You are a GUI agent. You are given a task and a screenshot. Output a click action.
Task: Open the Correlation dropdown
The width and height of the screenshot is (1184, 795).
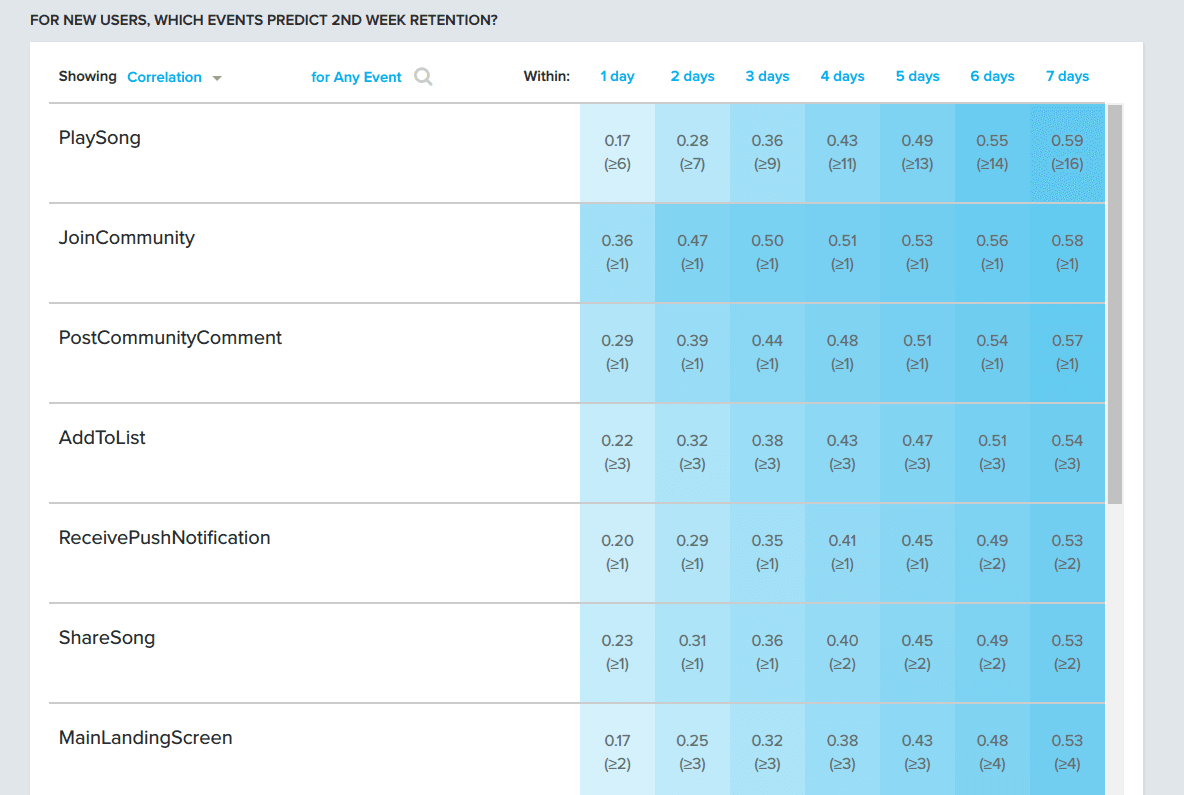(174, 77)
